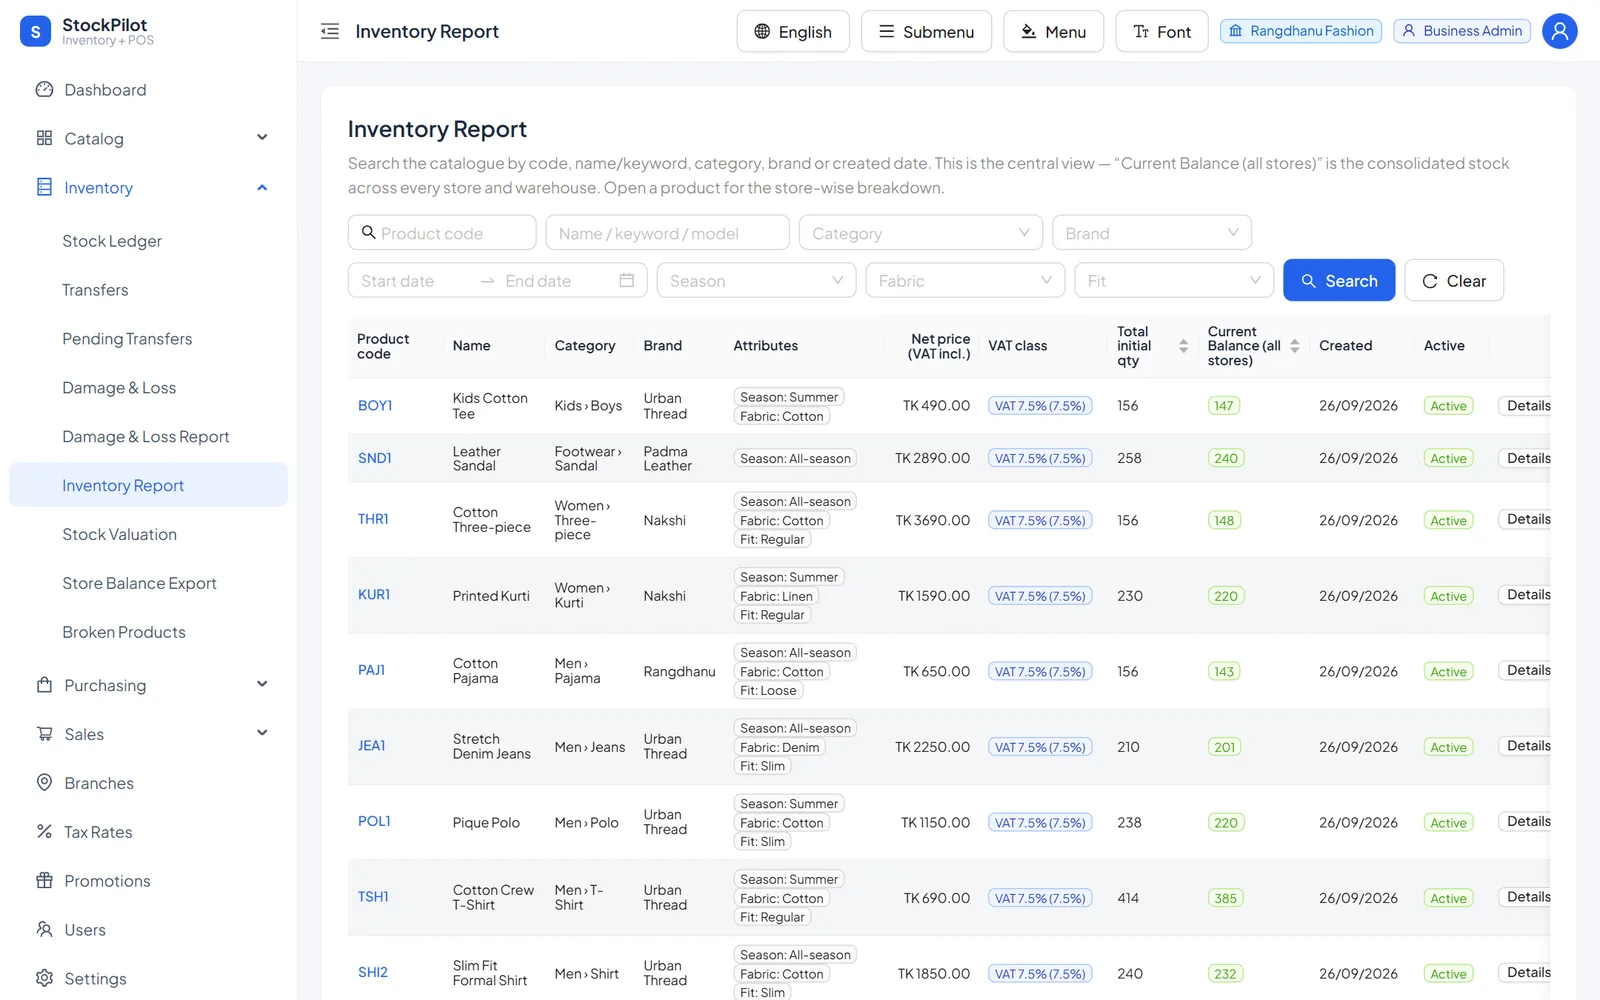Click the Start date field
This screenshot has width=1600, height=1000.
point(414,281)
